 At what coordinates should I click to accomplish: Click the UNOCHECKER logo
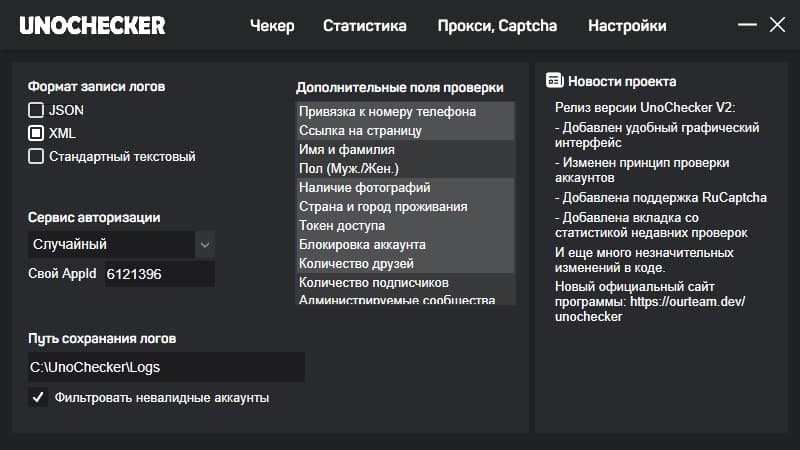[92, 26]
